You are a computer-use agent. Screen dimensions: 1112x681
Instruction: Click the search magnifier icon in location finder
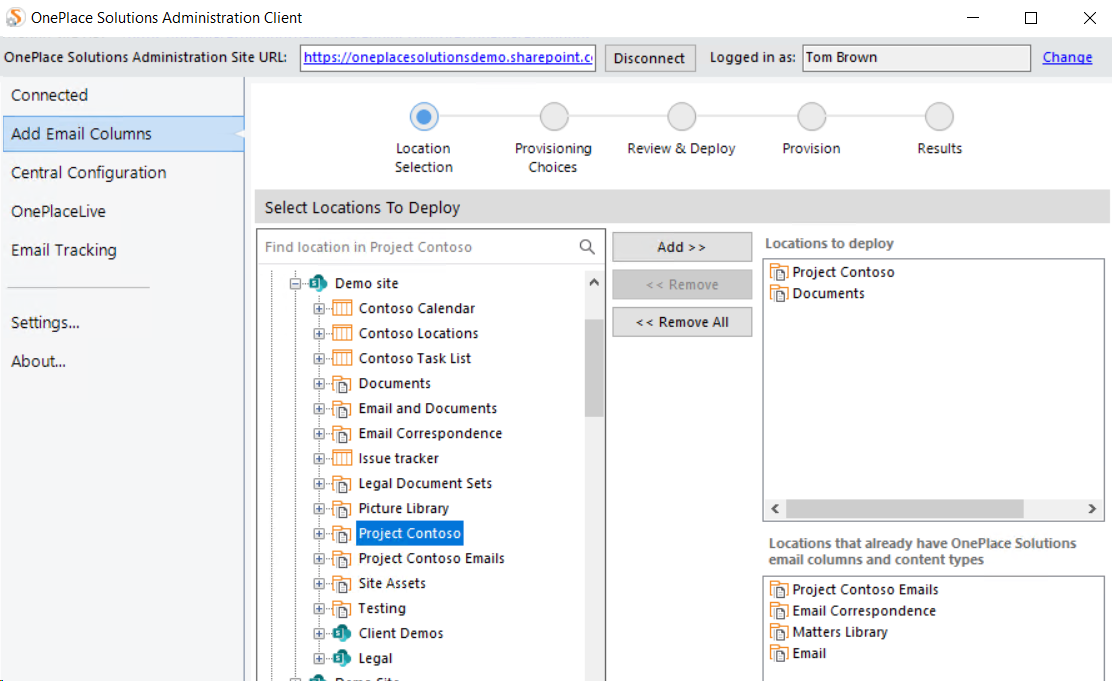[x=586, y=246]
